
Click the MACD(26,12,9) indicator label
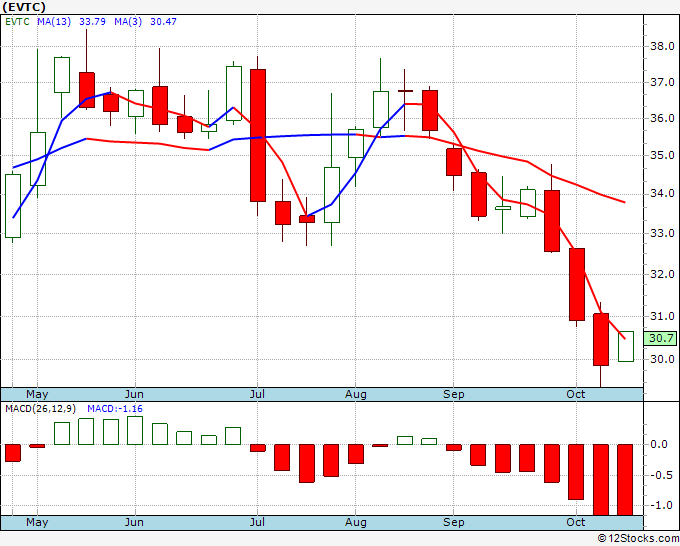pos(40,409)
